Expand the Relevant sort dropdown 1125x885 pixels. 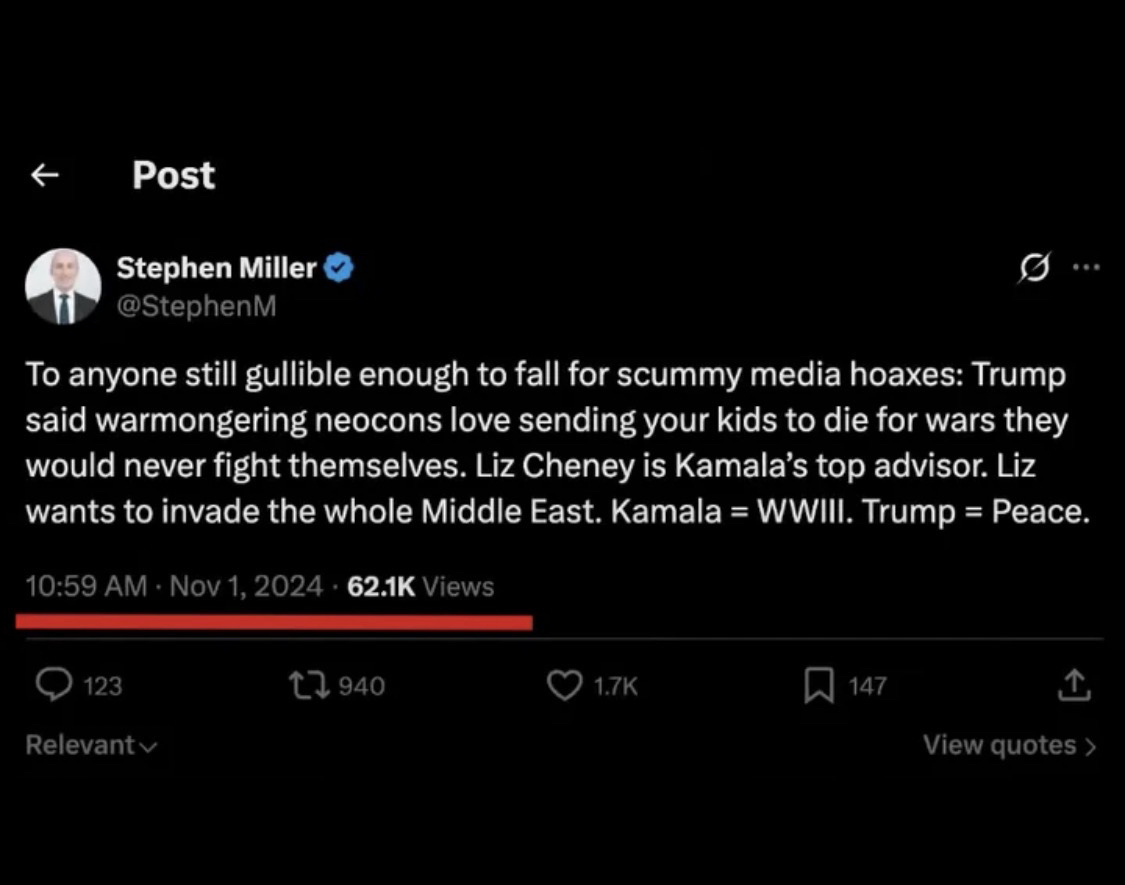click(91, 745)
